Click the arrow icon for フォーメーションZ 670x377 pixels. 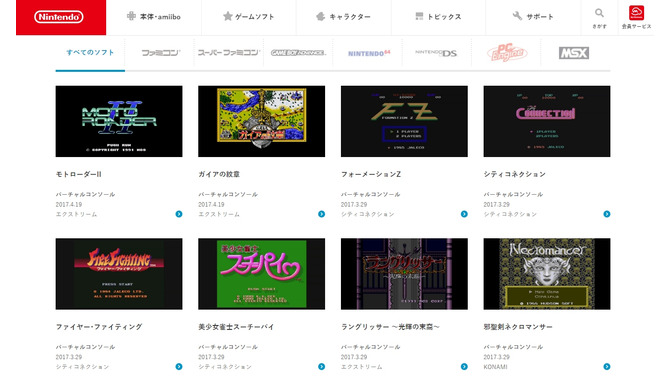[464, 214]
